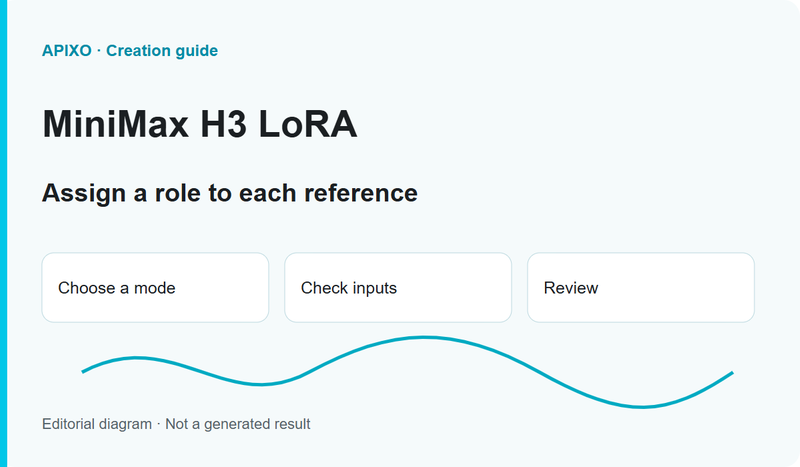This screenshot has width=800, height=467.
Task: Click the "Editorial diagram · Not a generated result" caption
Action: tap(176, 424)
